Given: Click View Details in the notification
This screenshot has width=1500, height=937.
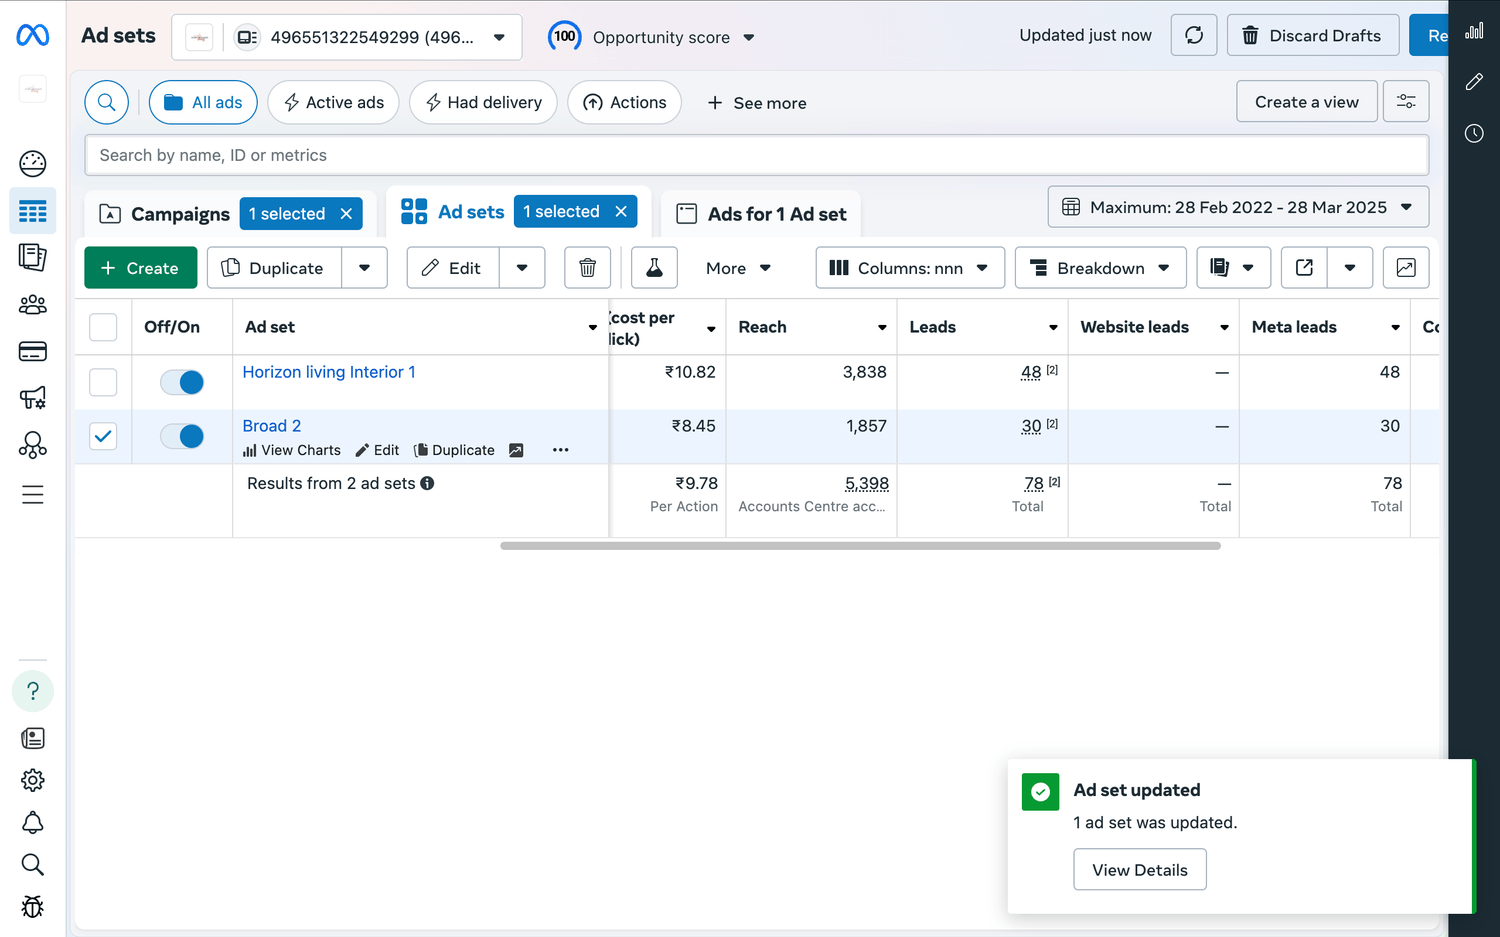Looking at the screenshot, I should (x=1139, y=870).
